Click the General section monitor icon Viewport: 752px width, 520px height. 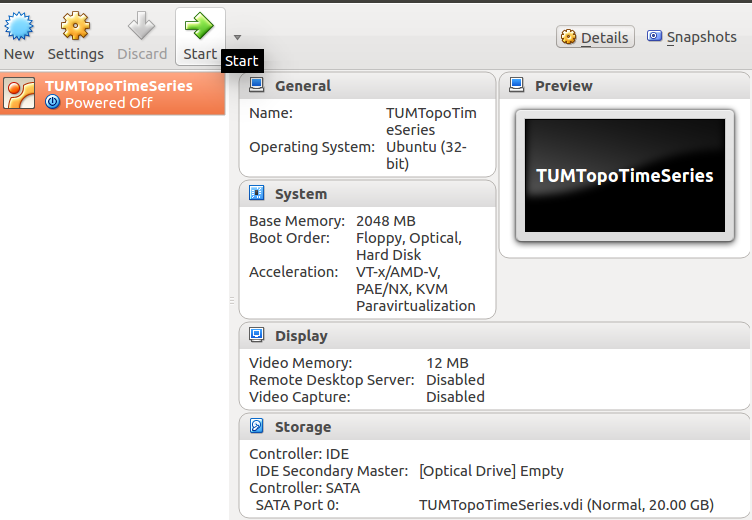pyautogui.click(x=257, y=85)
